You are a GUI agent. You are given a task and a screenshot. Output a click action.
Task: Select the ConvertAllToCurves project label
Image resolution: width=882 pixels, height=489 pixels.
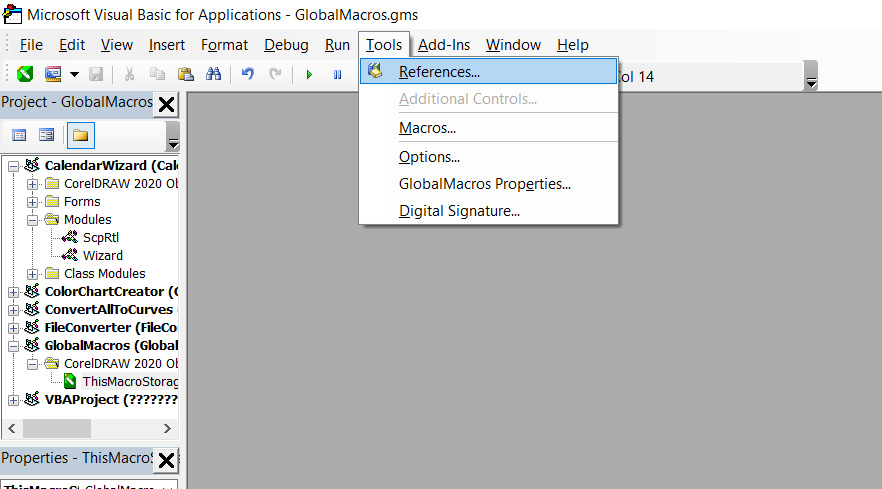tap(109, 309)
